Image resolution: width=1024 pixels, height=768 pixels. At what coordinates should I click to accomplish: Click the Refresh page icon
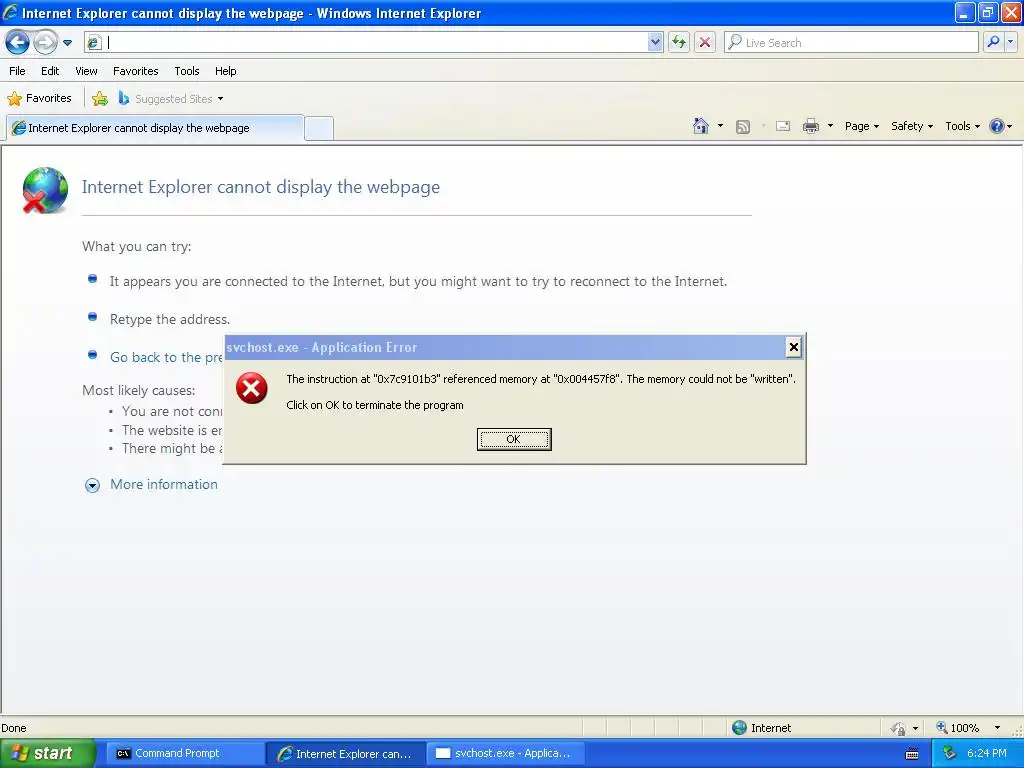click(x=679, y=42)
